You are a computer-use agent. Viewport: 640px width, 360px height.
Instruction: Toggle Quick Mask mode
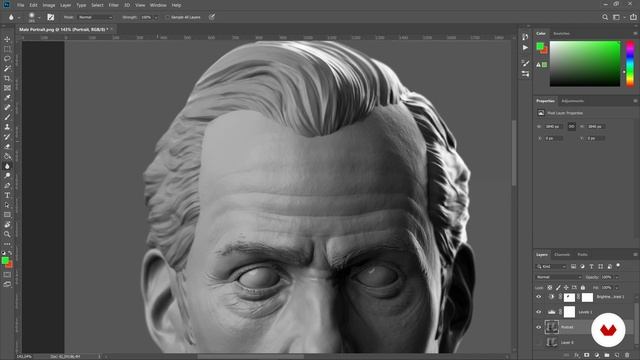point(7,275)
